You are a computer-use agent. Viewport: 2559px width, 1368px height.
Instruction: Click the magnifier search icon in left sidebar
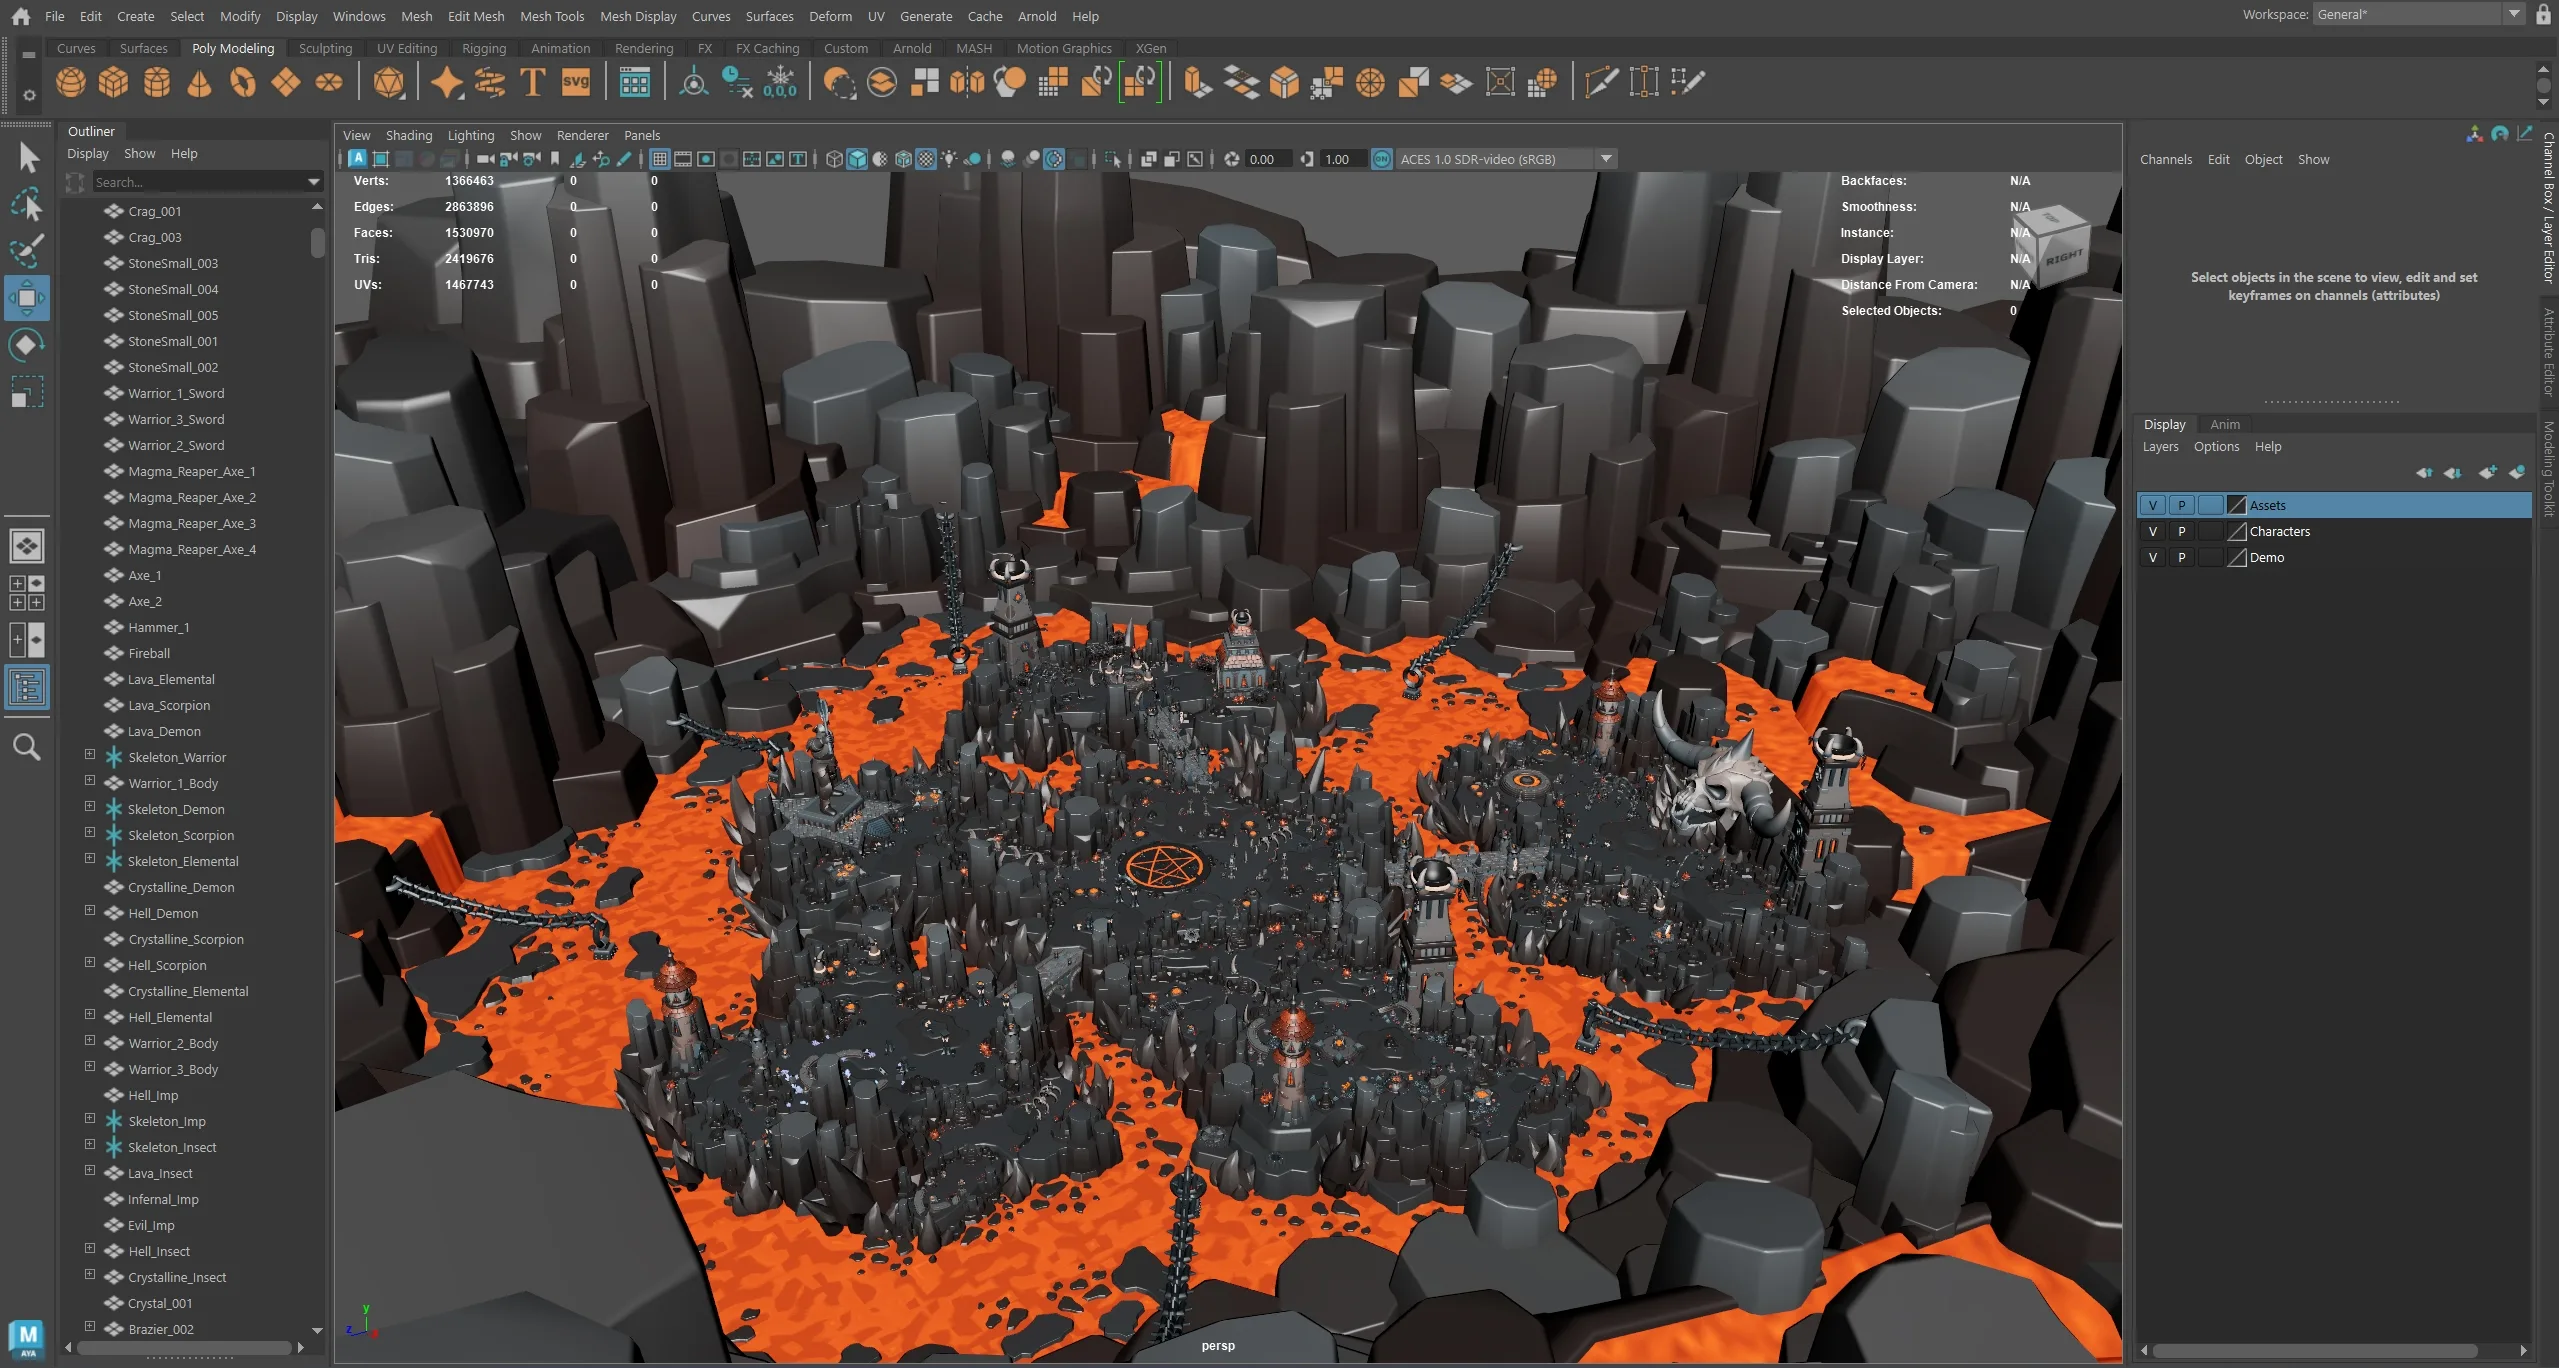(27, 747)
